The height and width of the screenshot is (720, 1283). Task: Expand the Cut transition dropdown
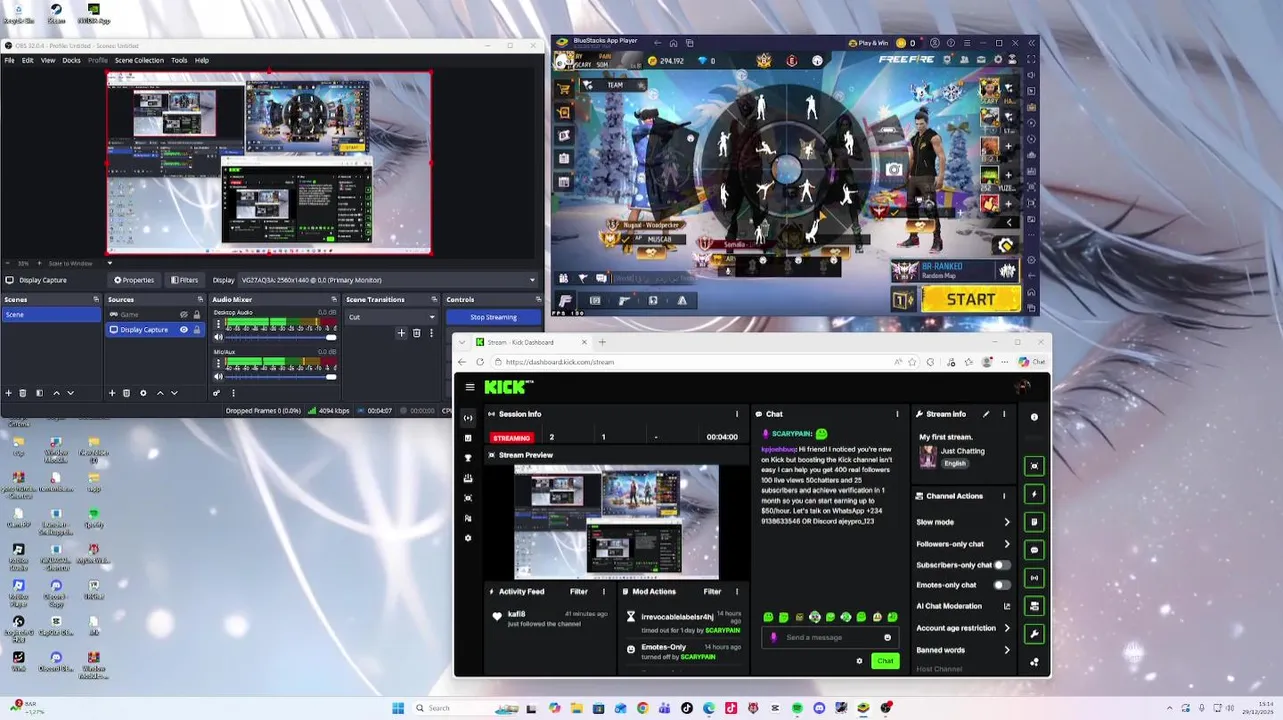(x=391, y=317)
